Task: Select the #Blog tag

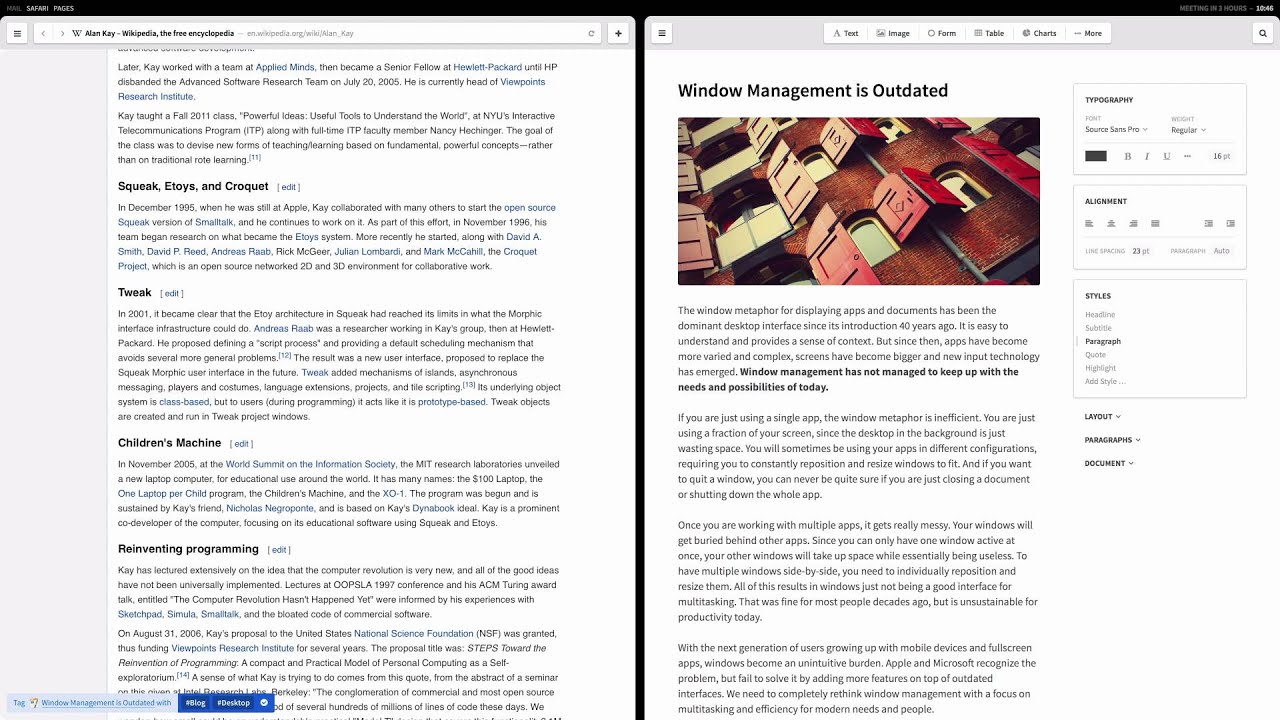Action: click(195, 703)
